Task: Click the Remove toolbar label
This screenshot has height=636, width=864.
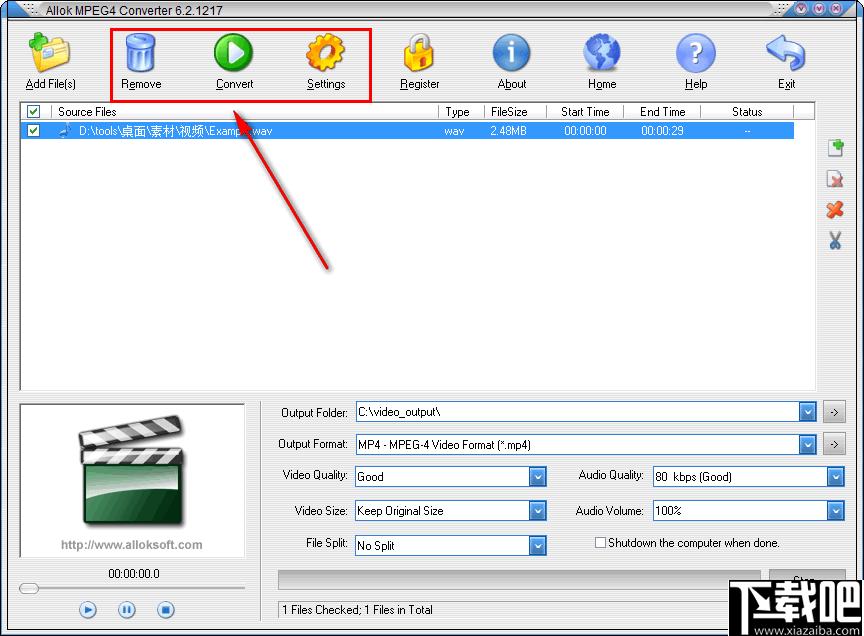Action: 141,84
